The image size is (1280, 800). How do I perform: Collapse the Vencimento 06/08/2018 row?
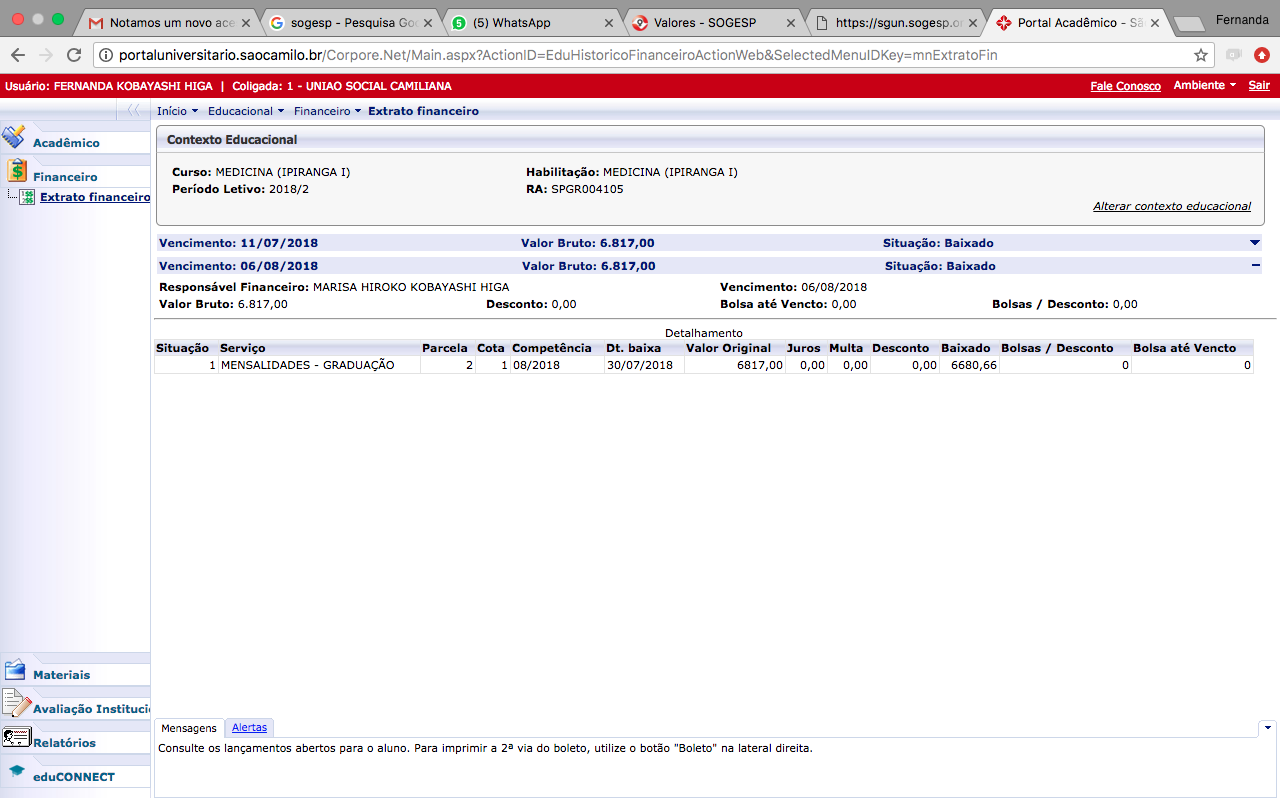pyautogui.click(x=1254, y=266)
